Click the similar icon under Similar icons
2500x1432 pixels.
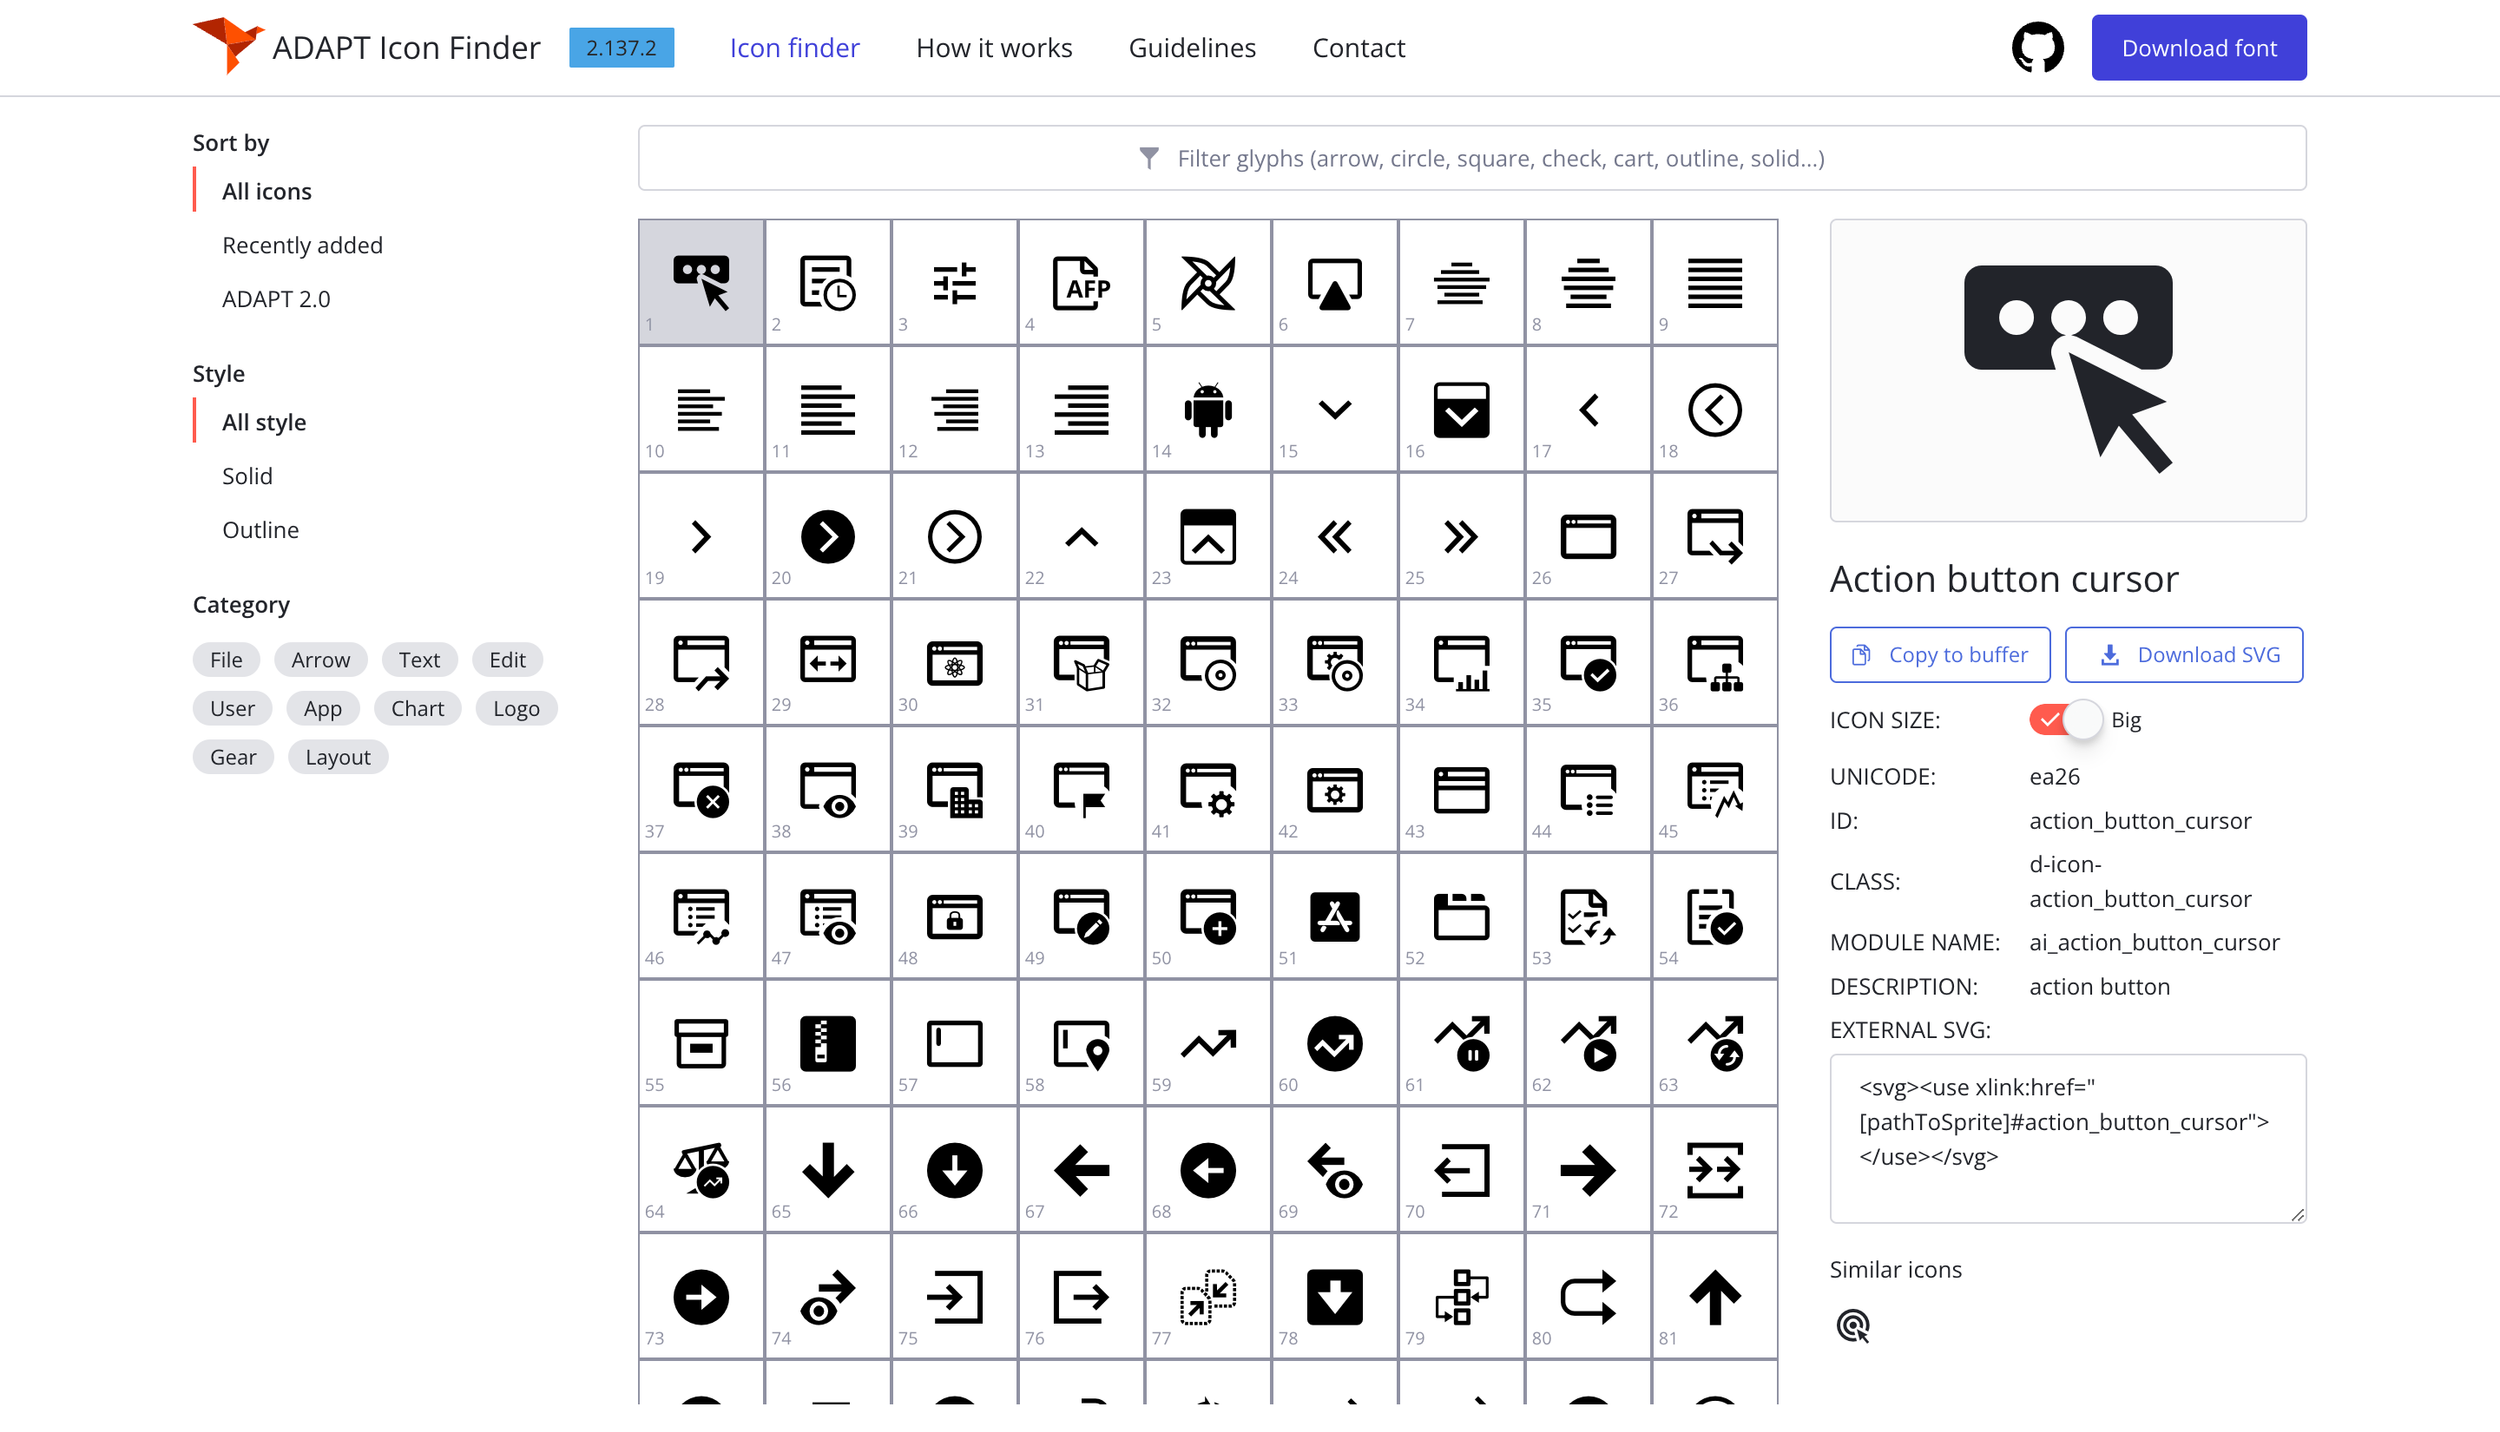(x=1854, y=1325)
